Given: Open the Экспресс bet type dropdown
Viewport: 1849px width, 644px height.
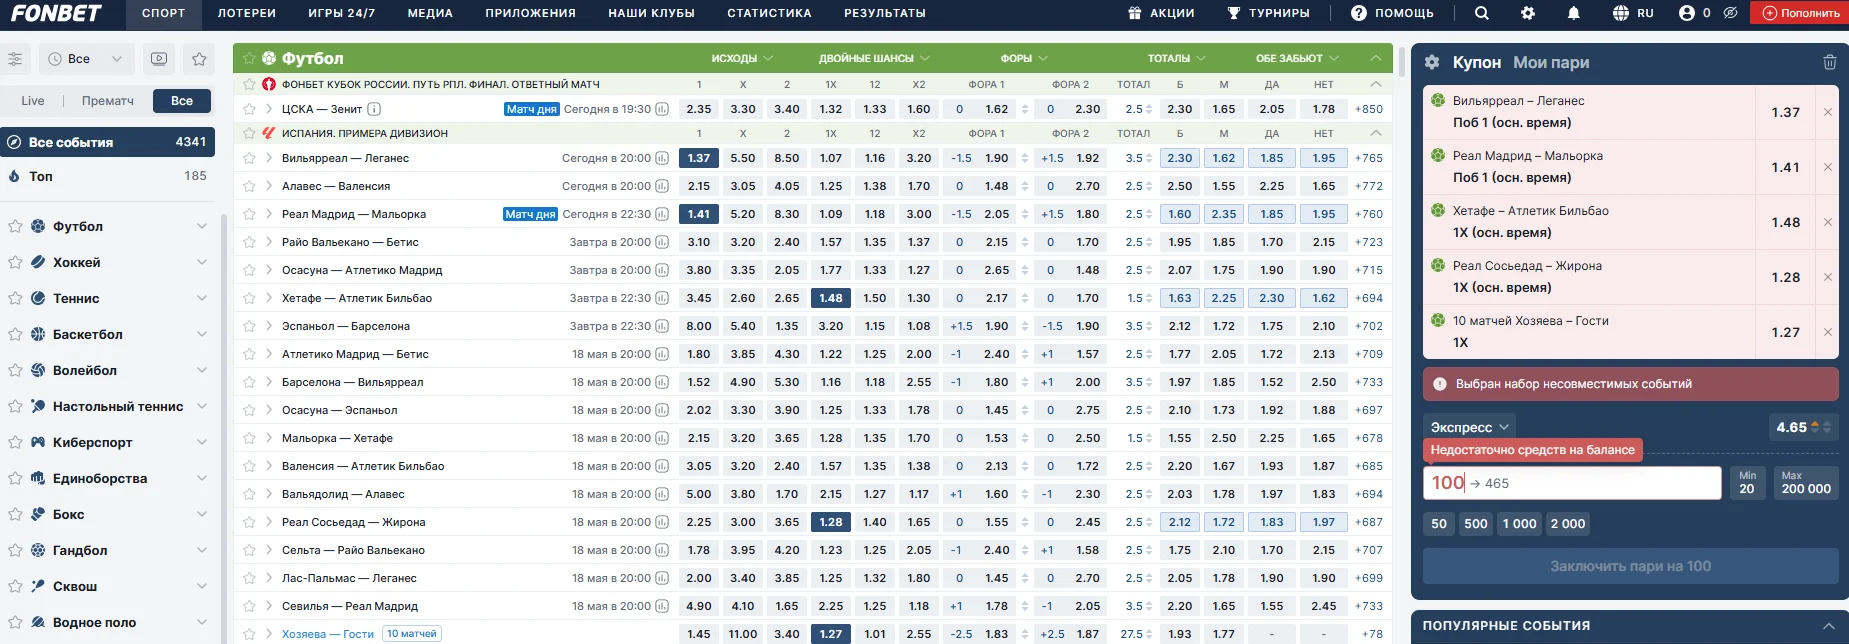Looking at the screenshot, I should click(1469, 427).
